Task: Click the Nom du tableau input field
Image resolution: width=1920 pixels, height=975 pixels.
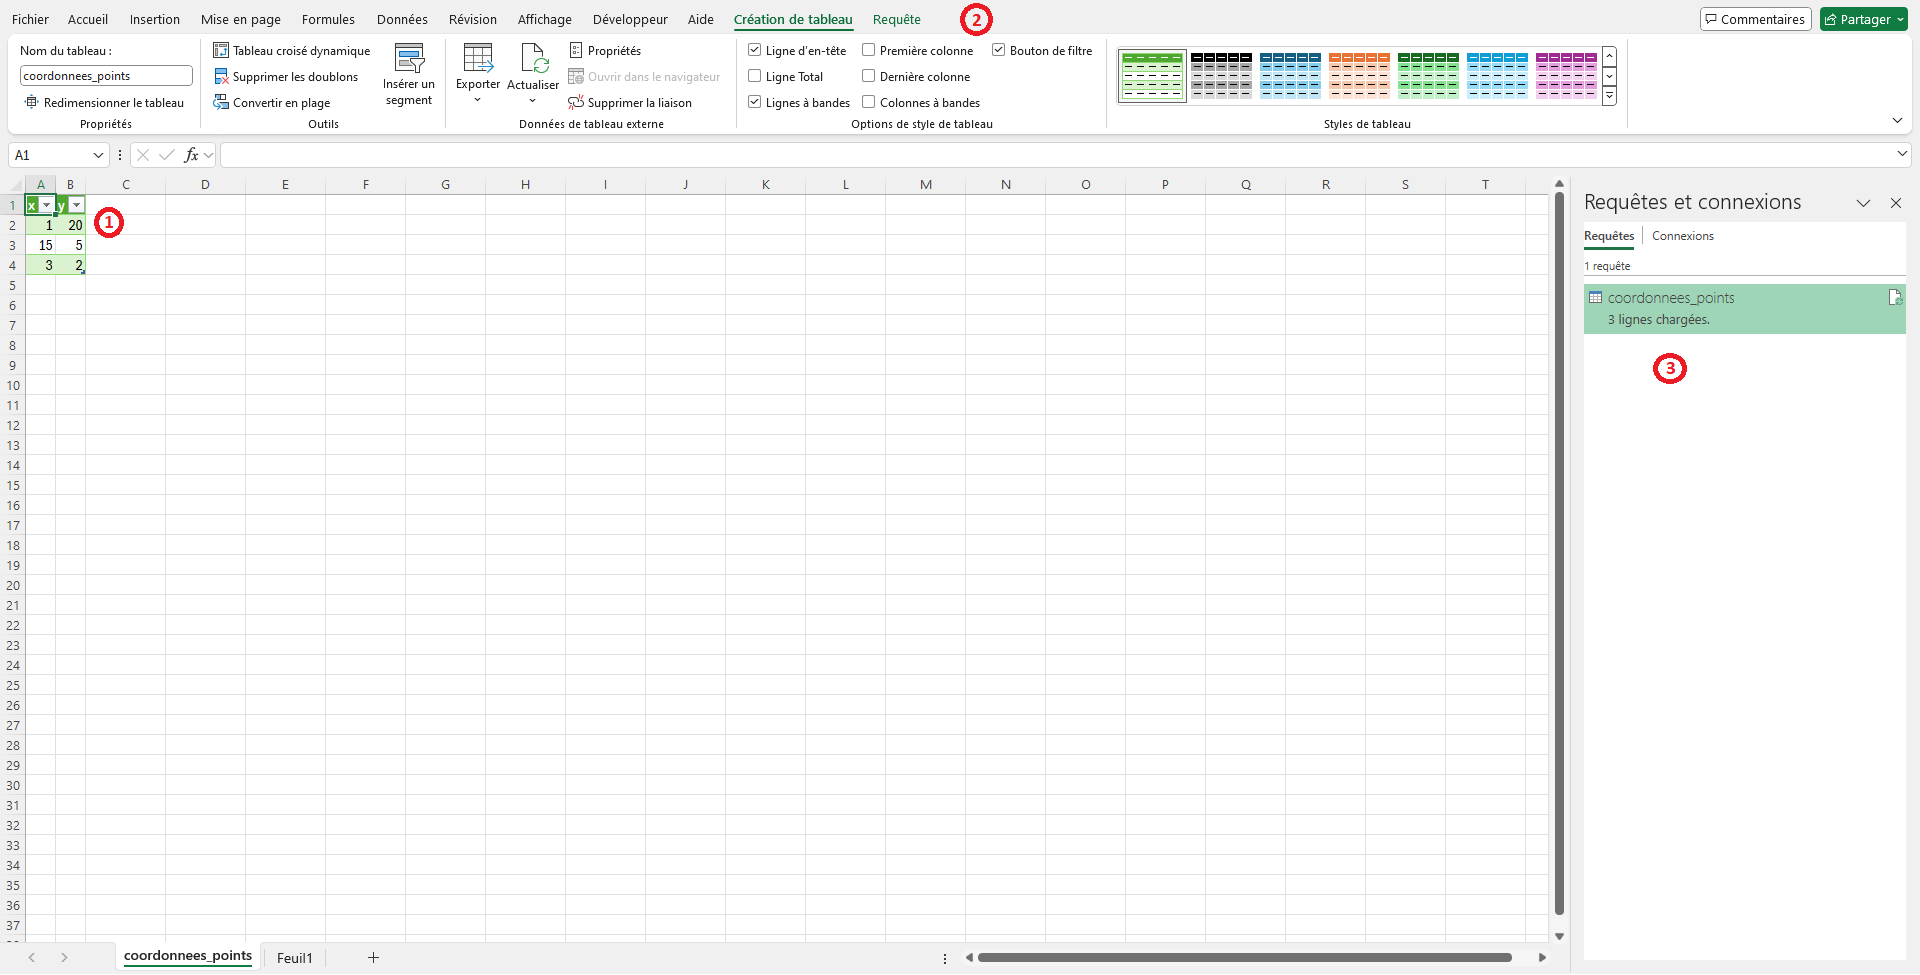Action: 106,76
